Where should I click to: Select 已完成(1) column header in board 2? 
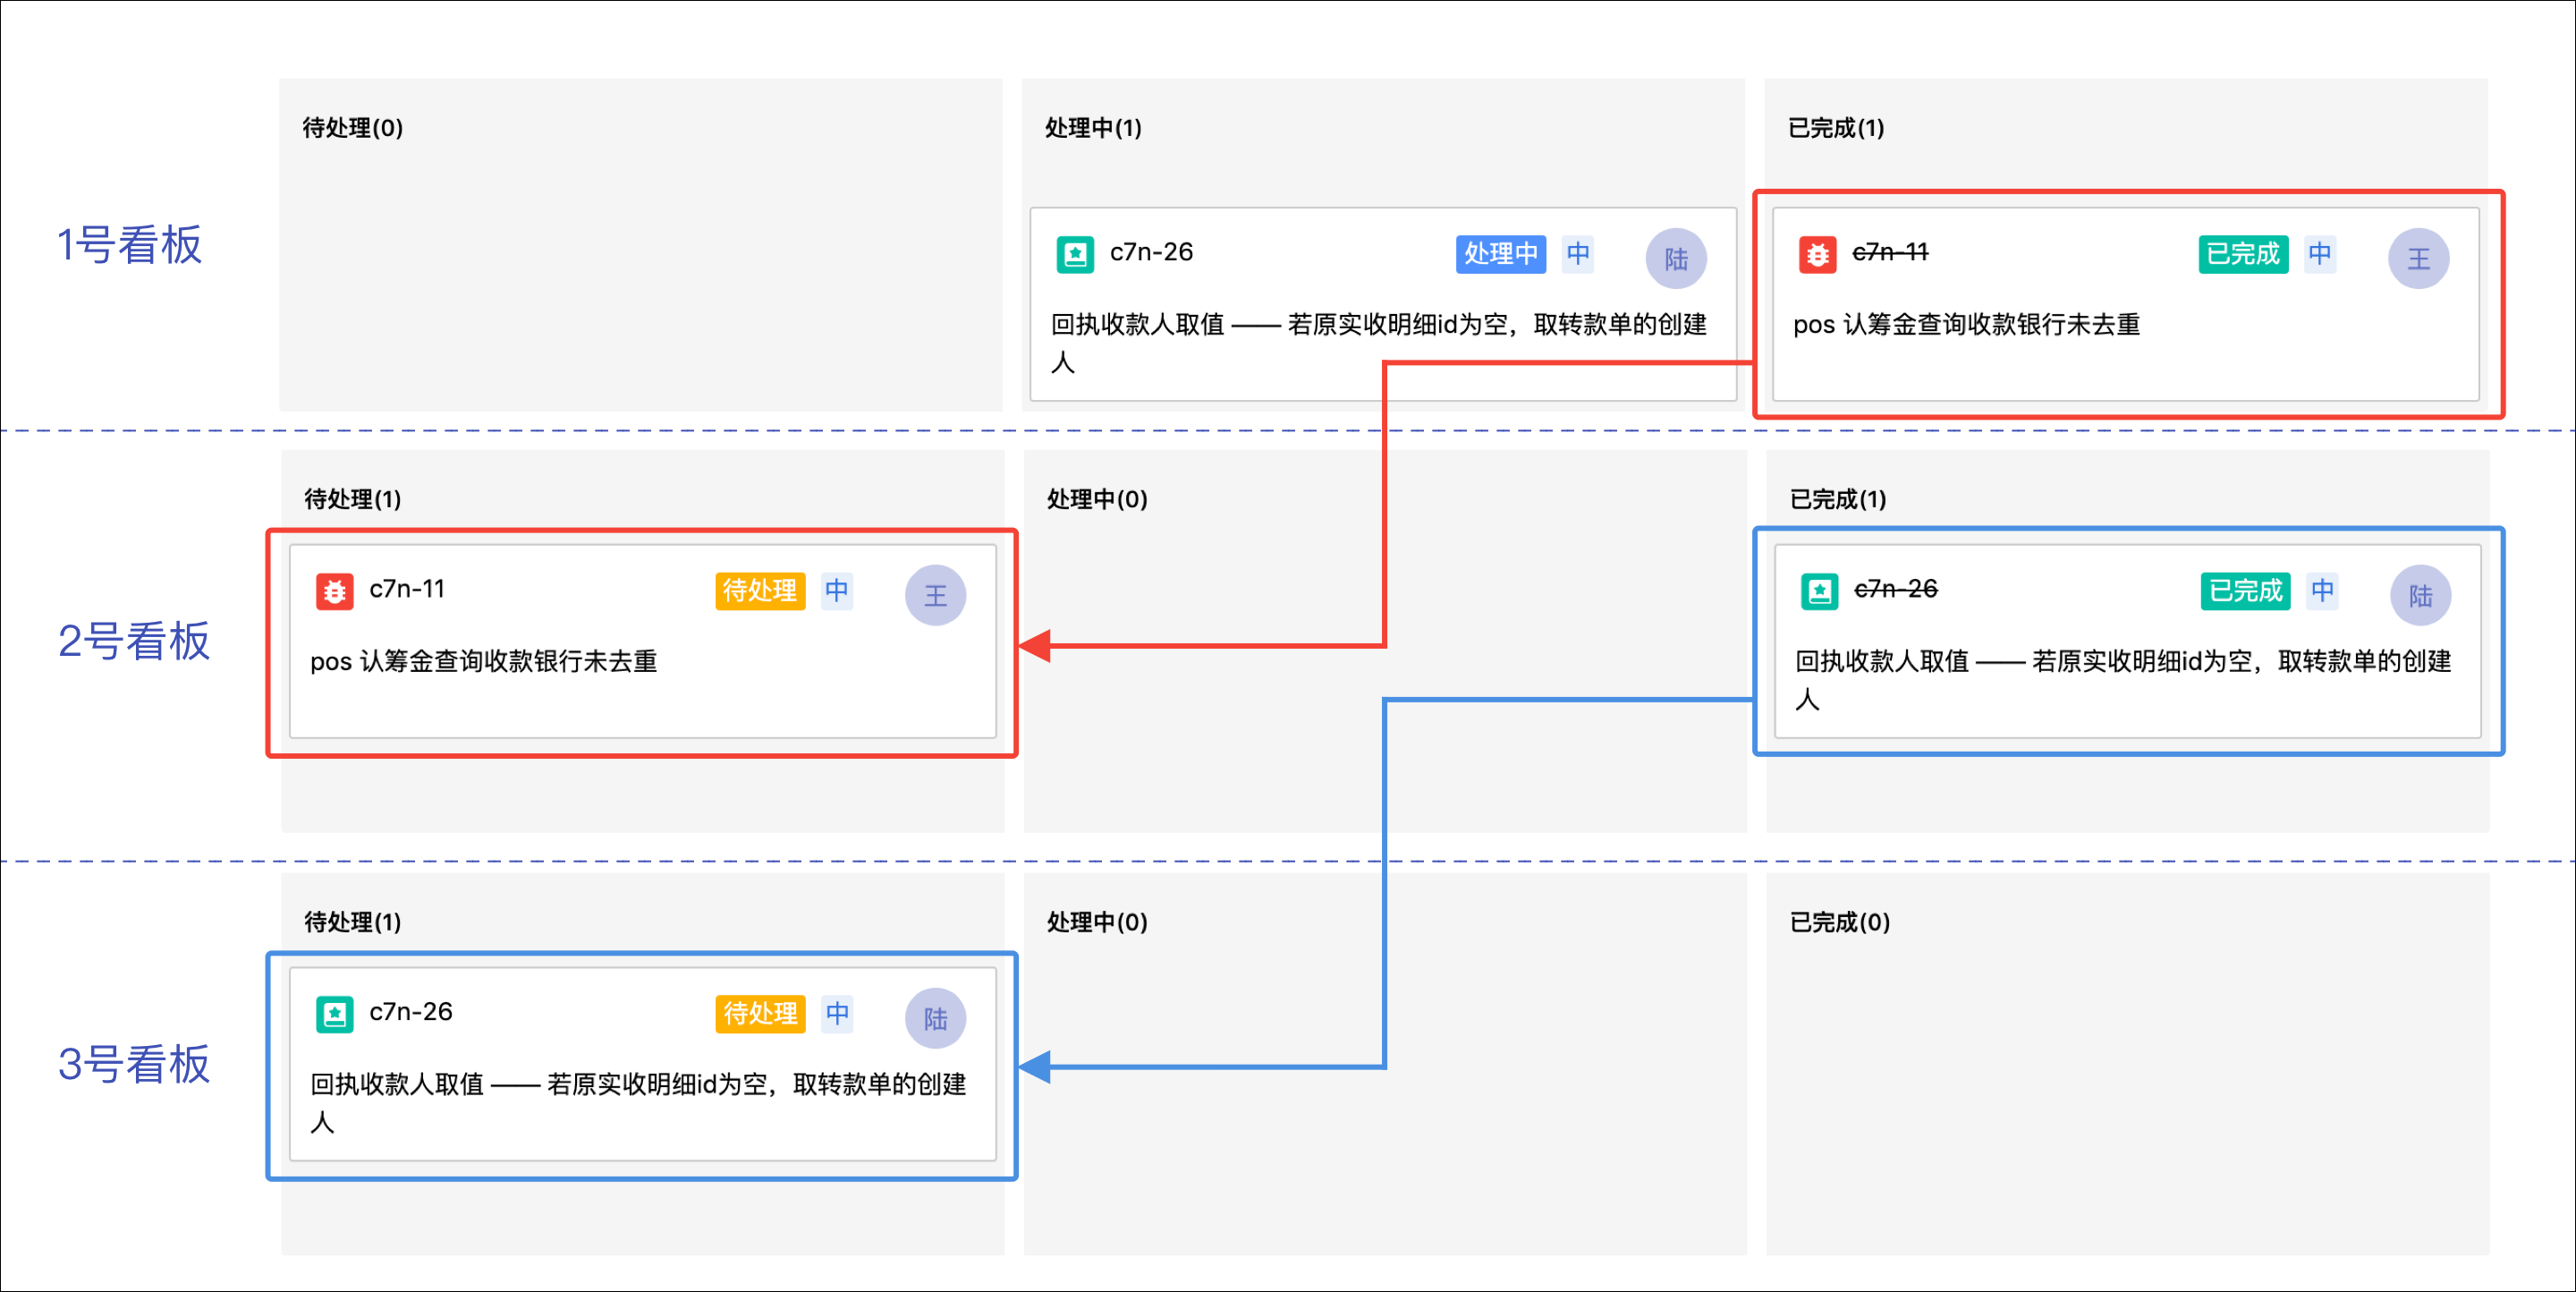click(x=1837, y=499)
